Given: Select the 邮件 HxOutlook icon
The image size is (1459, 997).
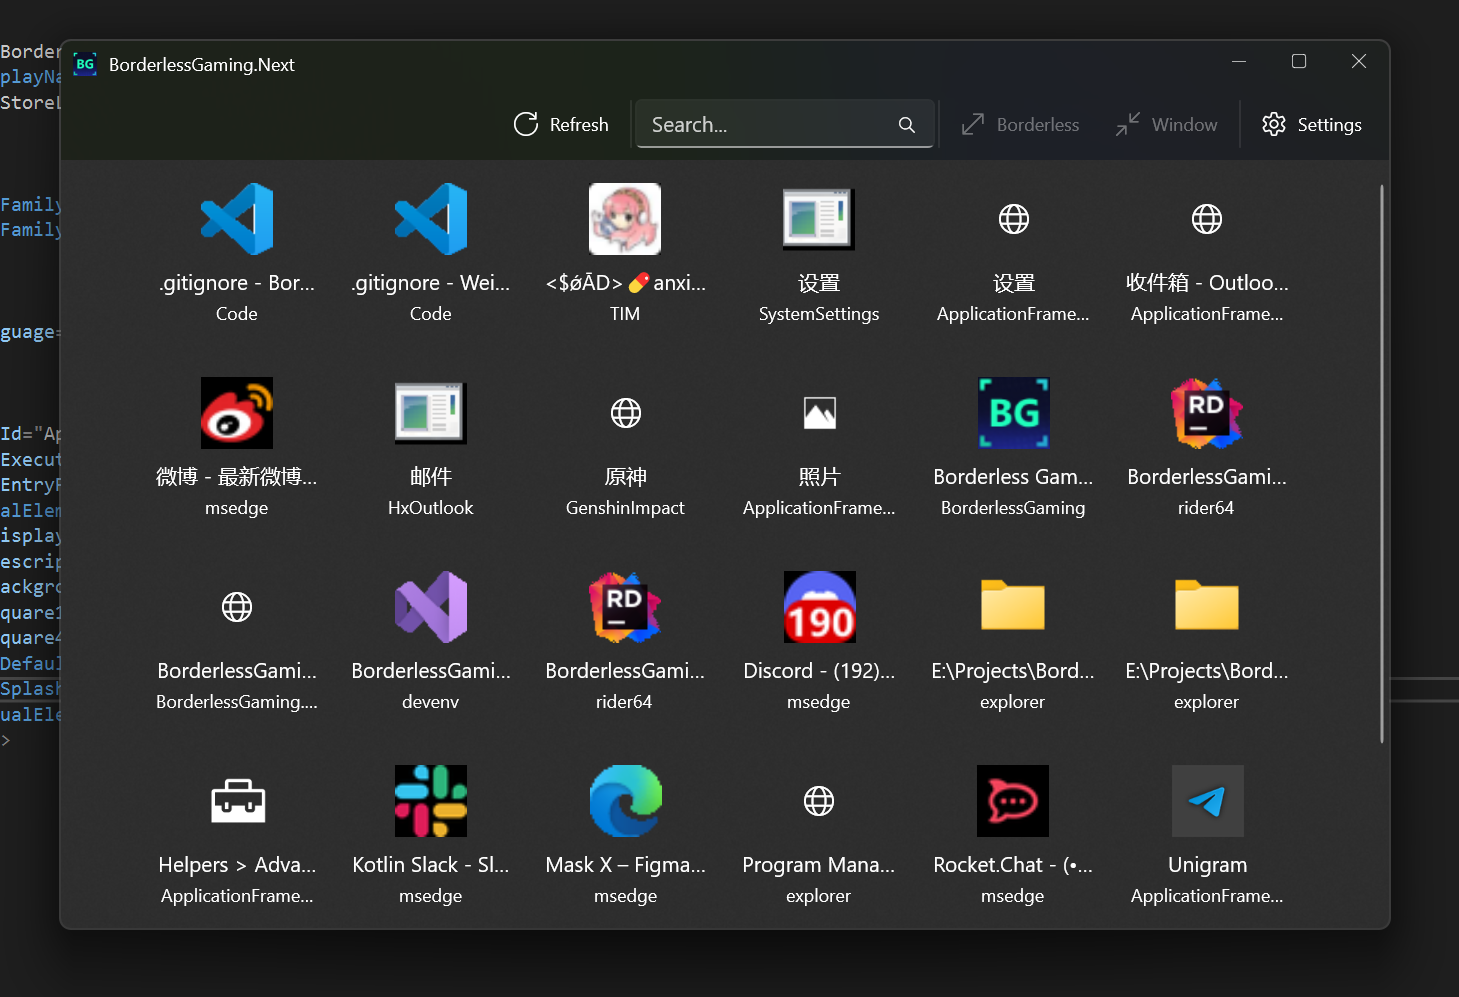Looking at the screenshot, I should point(431,413).
